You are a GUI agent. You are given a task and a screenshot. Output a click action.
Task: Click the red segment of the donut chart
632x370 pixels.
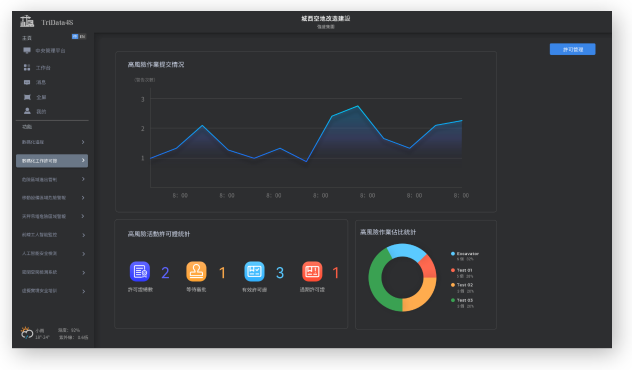click(429, 267)
